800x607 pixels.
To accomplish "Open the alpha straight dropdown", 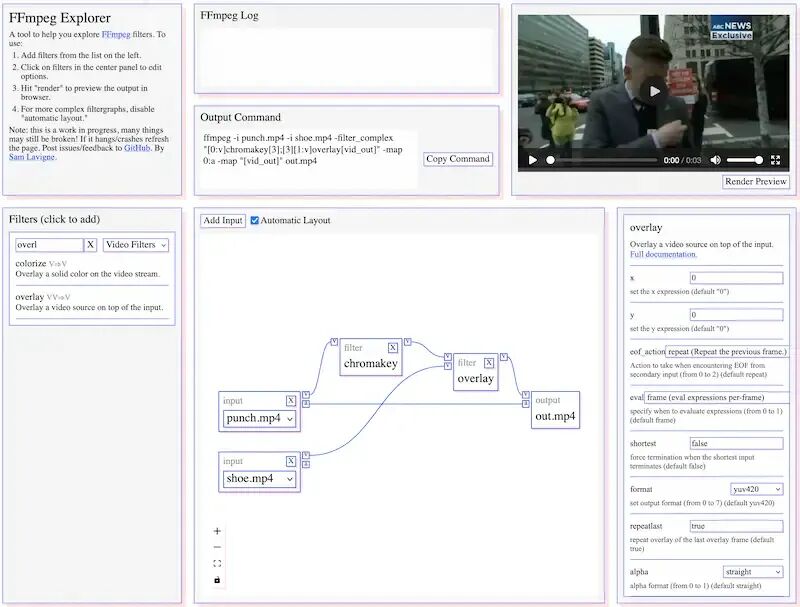I will [753, 572].
